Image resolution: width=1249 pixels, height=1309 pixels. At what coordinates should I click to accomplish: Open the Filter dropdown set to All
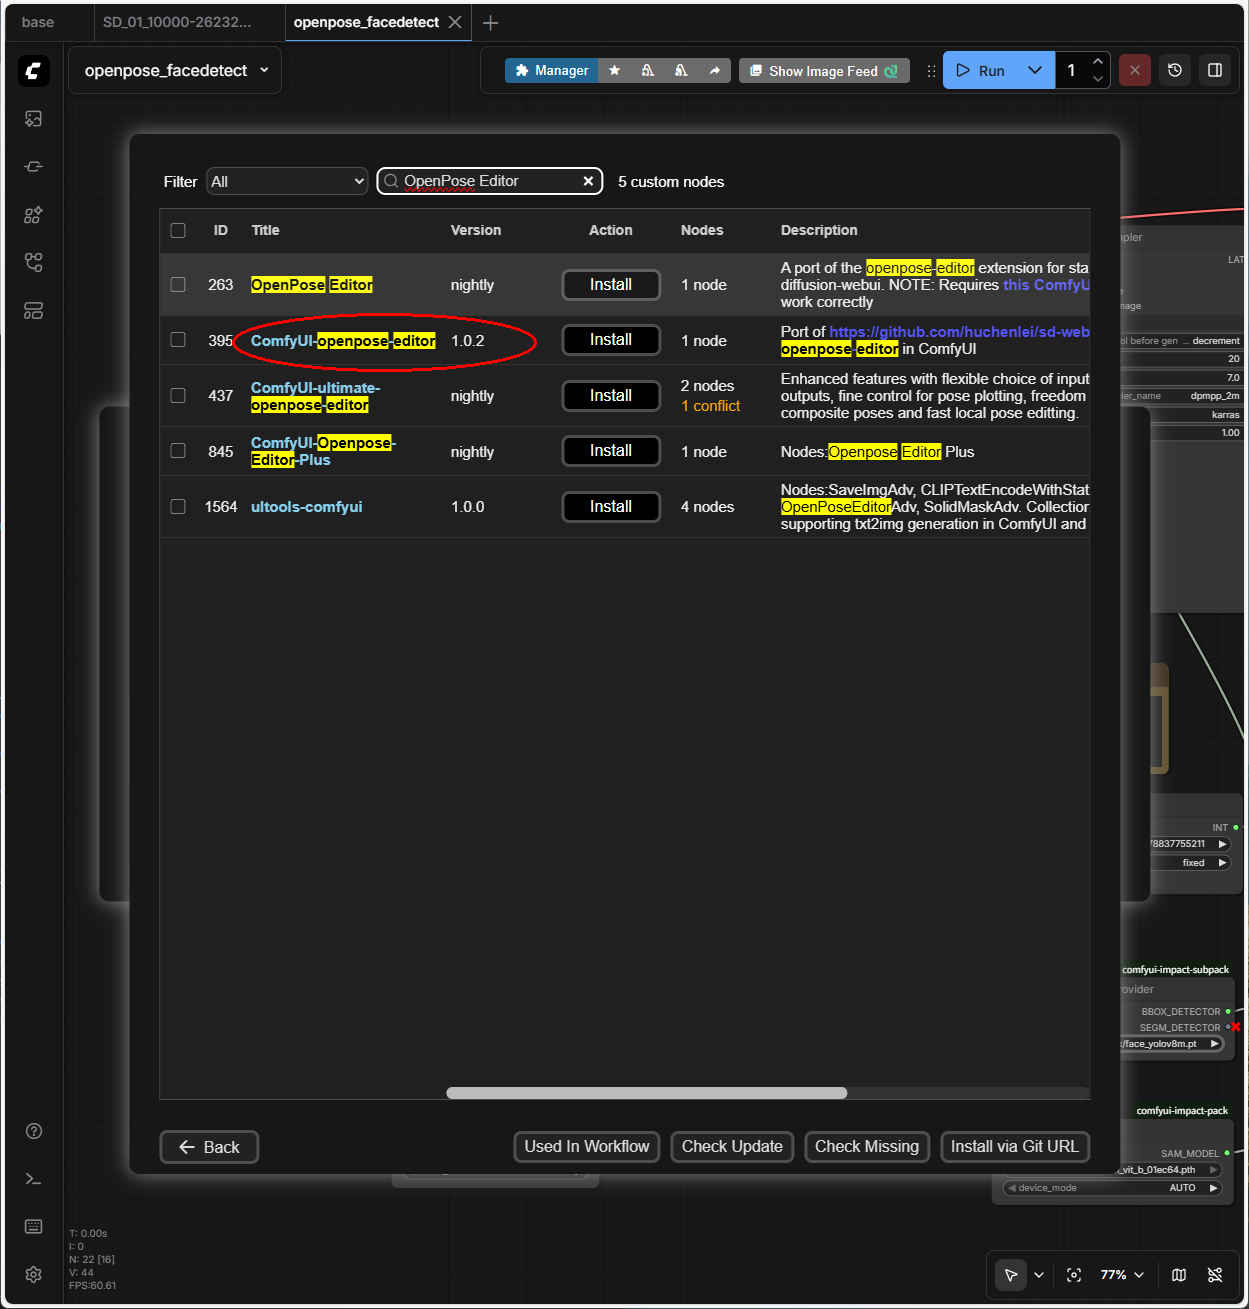point(288,182)
